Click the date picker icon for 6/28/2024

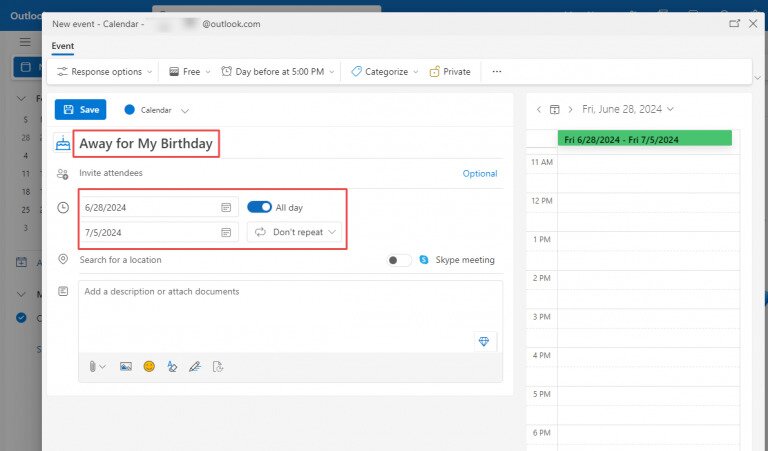pyautogui.click(x=226, y=207)
